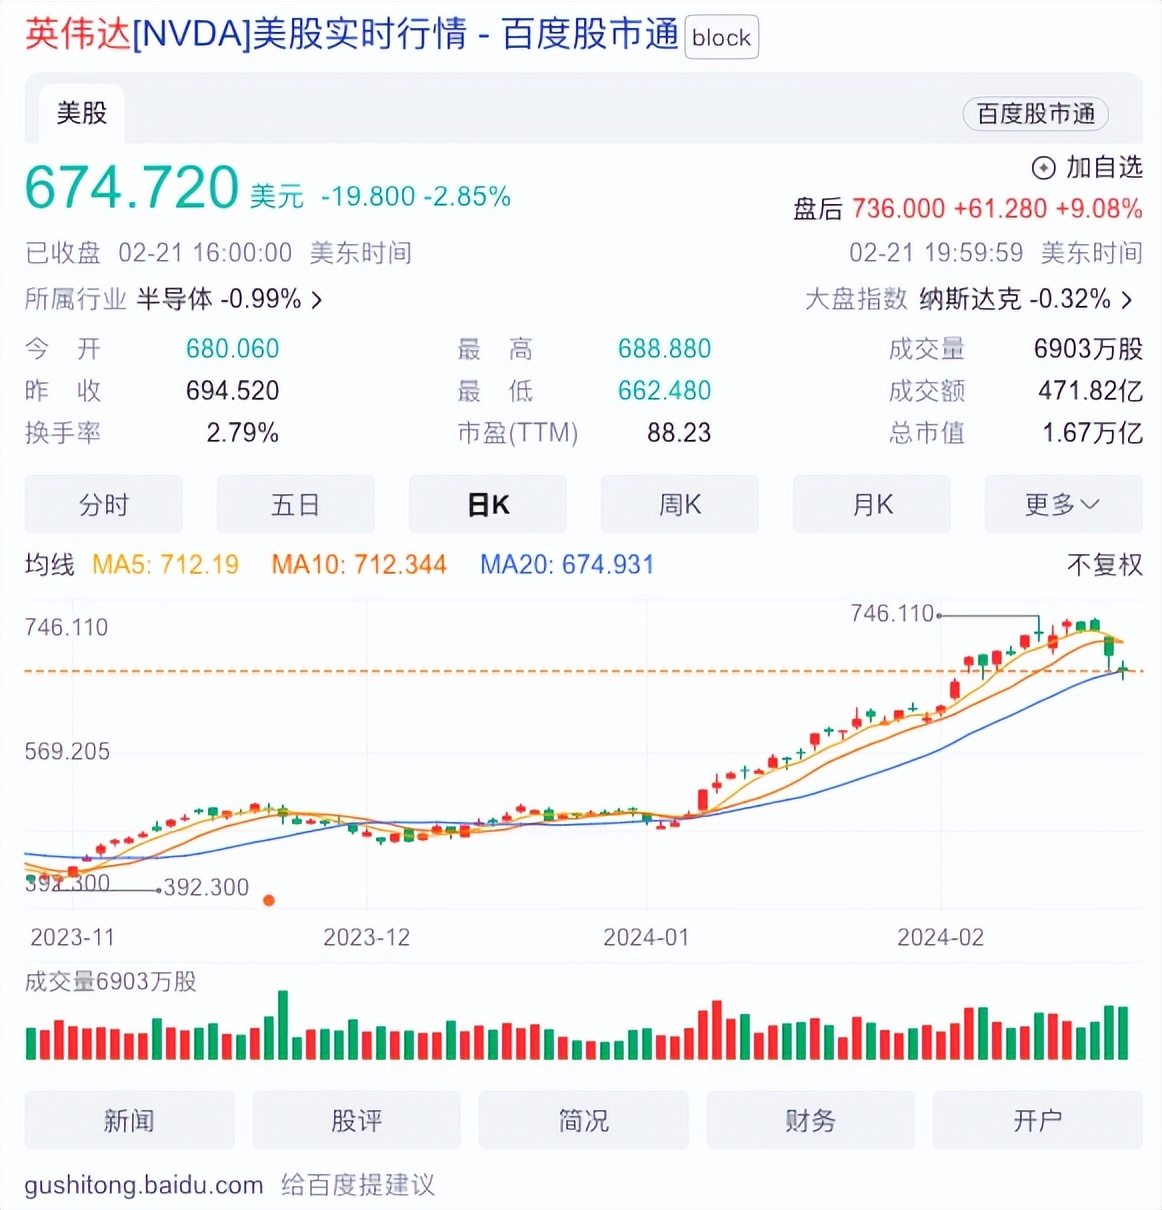This screenshot has width=1162, height=1210.
Task: Click the 今开 value 680.060
Action: 232,349
